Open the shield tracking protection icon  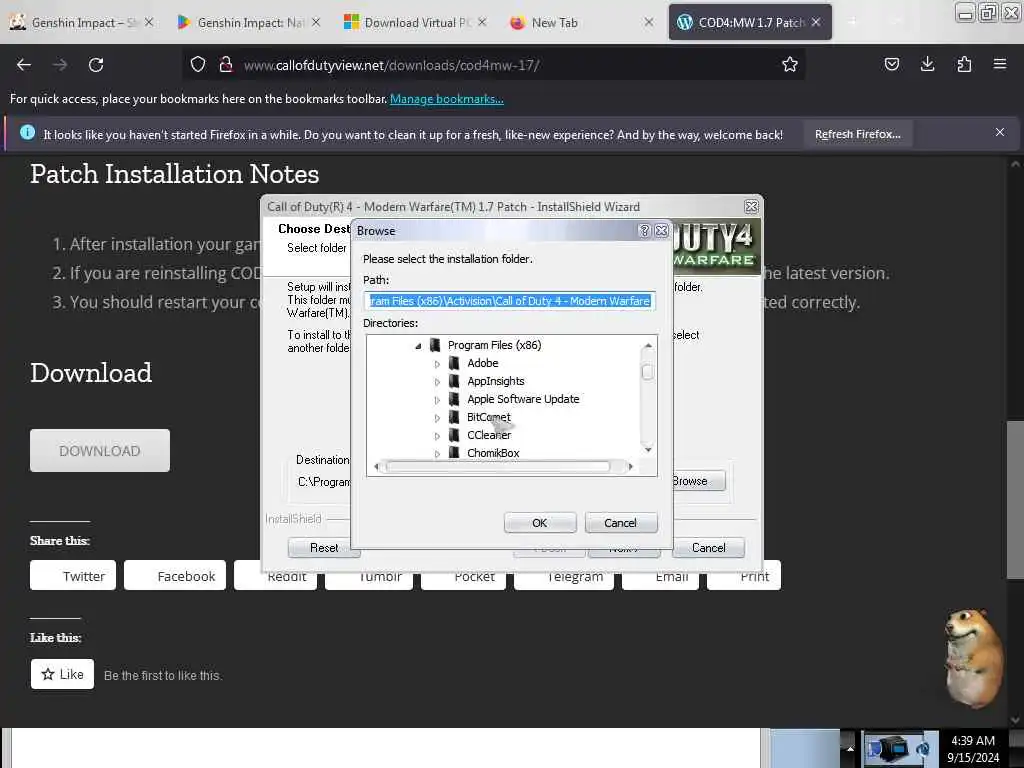(x=198, y=64)
